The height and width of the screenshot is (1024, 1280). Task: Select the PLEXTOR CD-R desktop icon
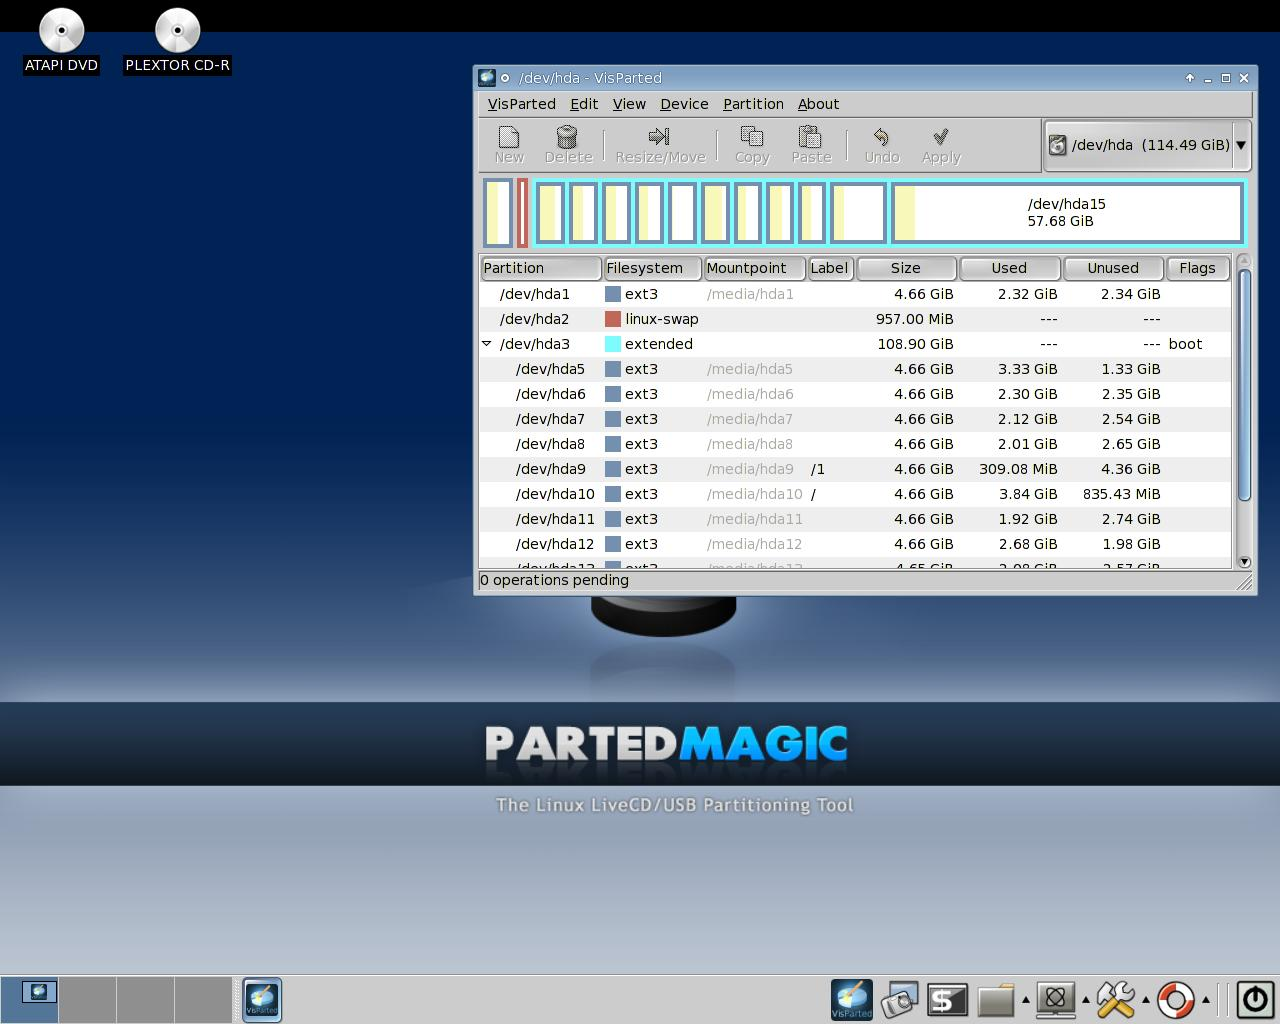coord(178,40)
